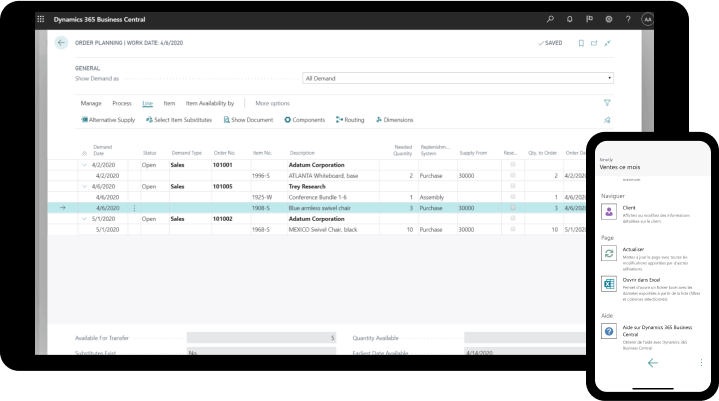Click the filter funnel icon
The height and width of the screenshot is (401, 719).
pos(607,103)
